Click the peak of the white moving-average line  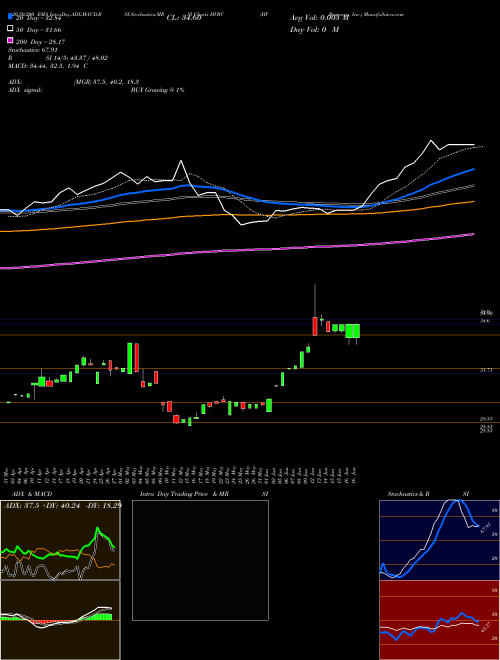431,141
